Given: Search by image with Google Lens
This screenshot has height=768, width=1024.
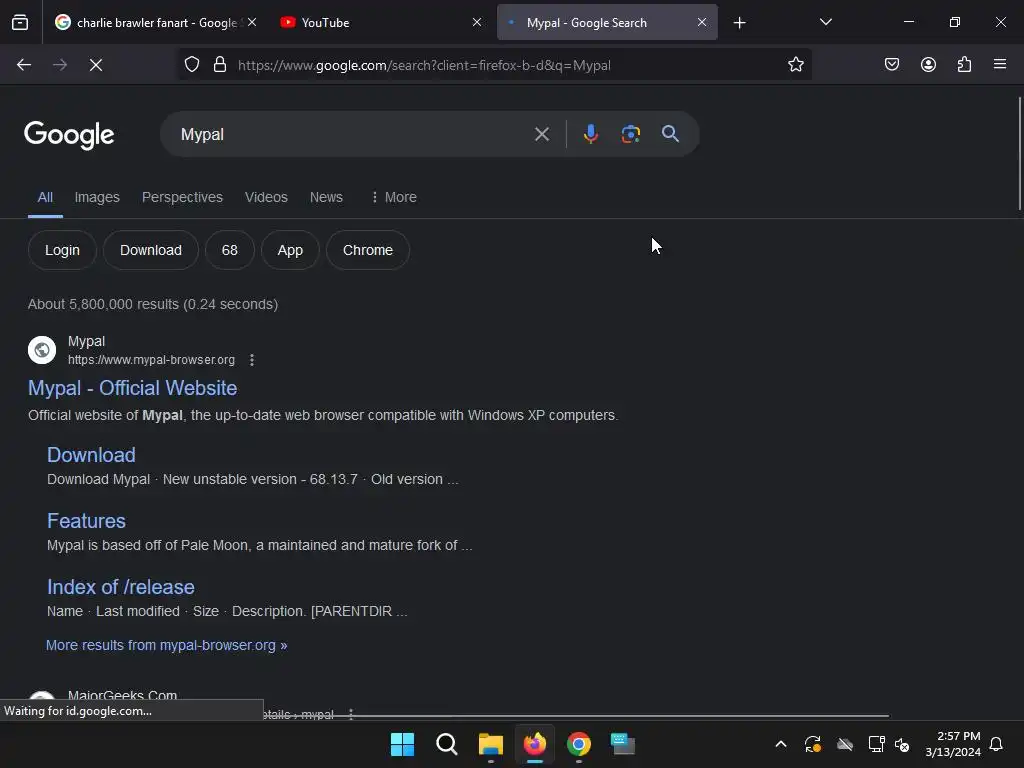Looking at the screenshot, I should [x=630, y=134].
